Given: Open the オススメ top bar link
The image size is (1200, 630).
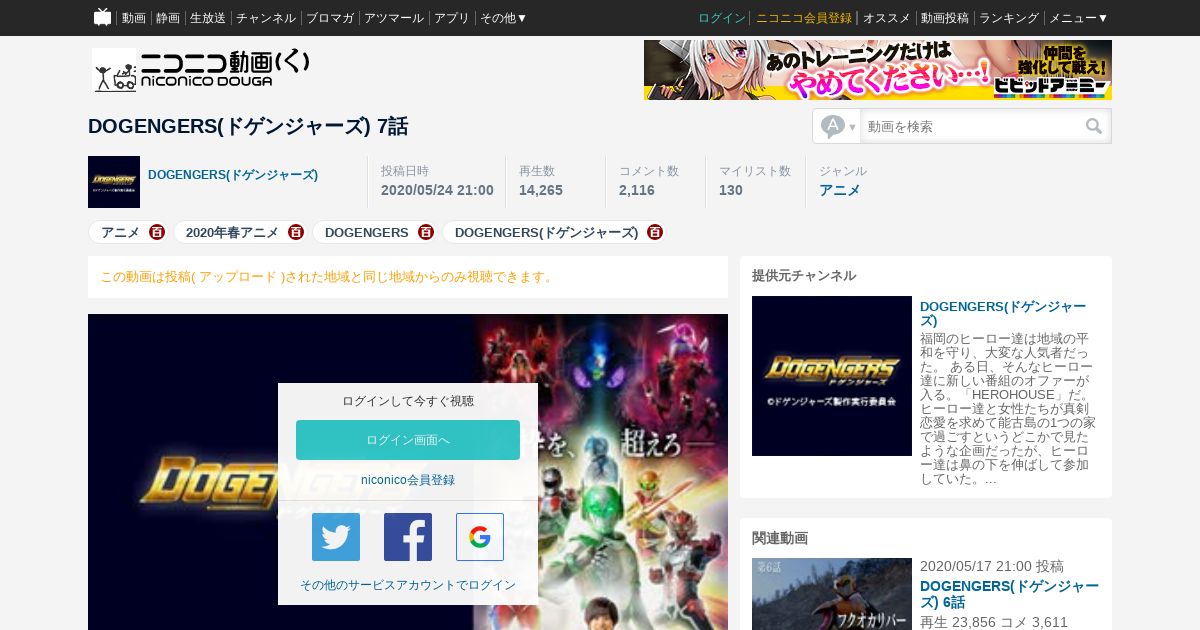Looking at the screenshot, I should click(887, 18).
